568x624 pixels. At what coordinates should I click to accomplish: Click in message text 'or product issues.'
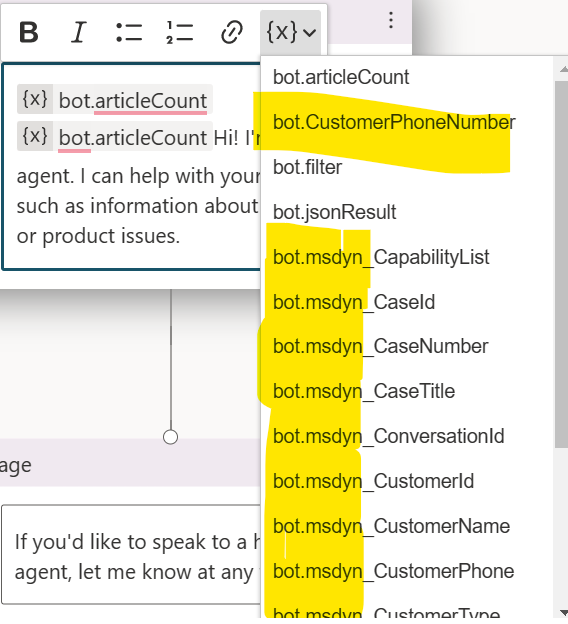click(98, 236)
